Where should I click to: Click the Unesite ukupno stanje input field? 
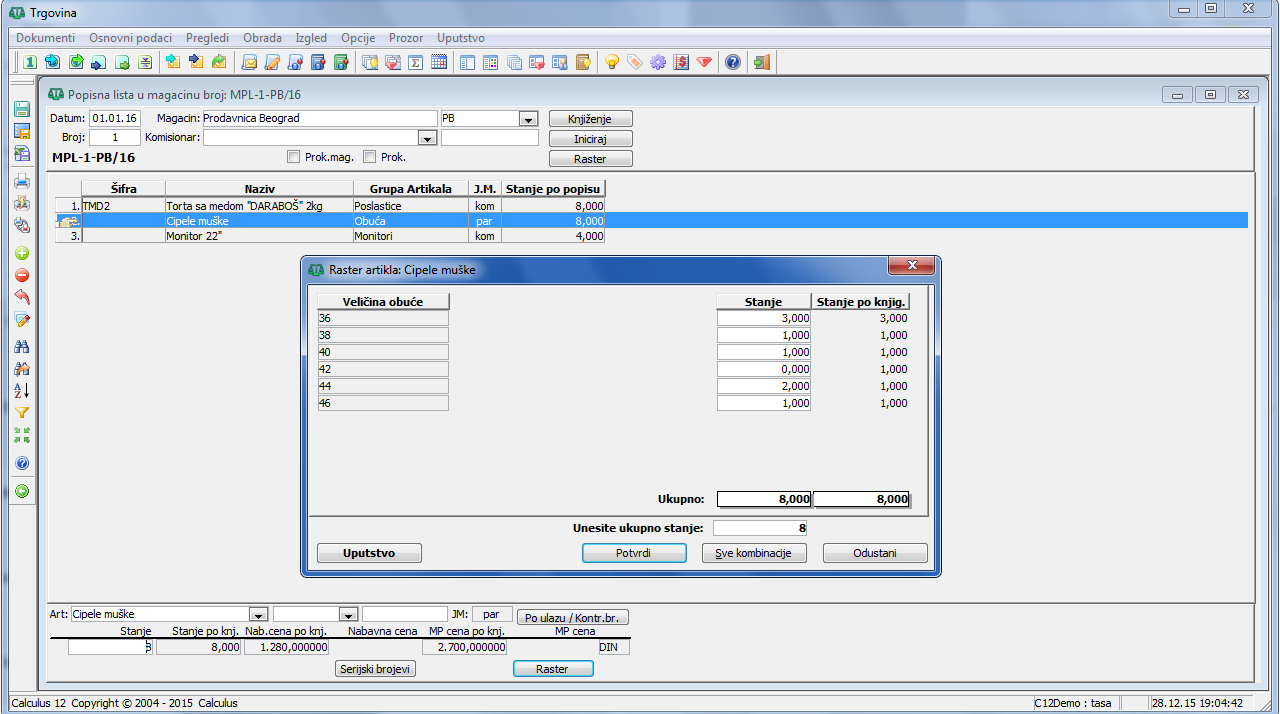coord(760,528)
